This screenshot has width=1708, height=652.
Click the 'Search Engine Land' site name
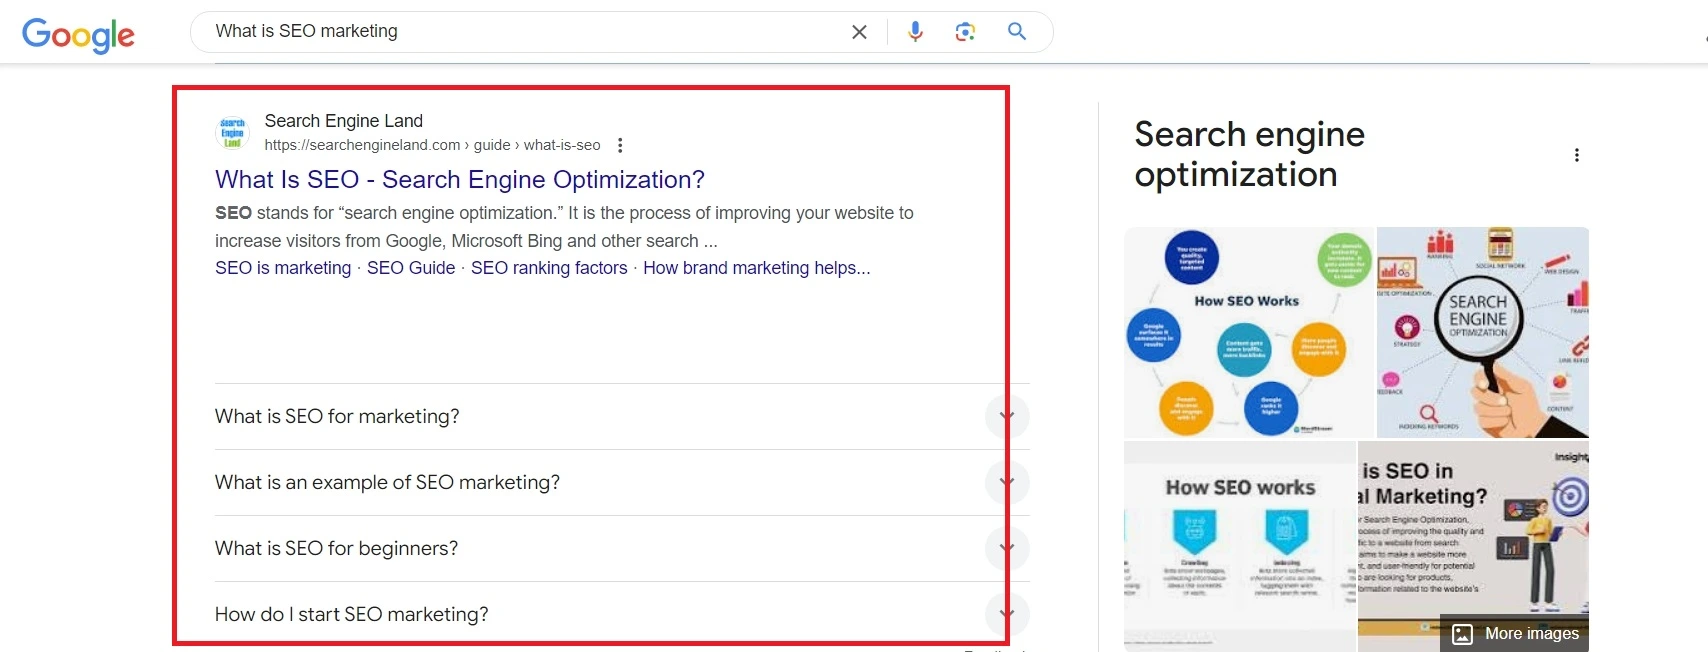pos(344,121)
